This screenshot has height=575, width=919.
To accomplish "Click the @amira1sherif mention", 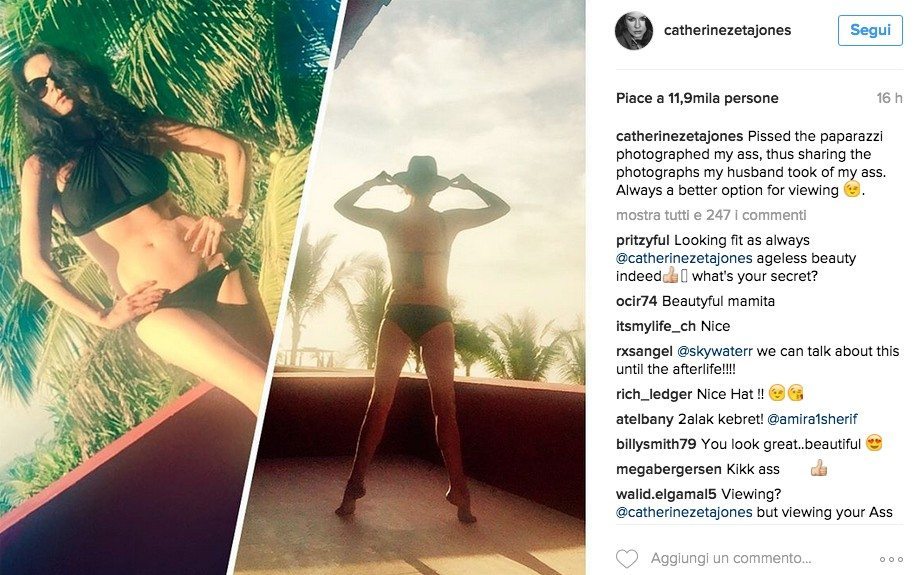I will pos(812,420).
